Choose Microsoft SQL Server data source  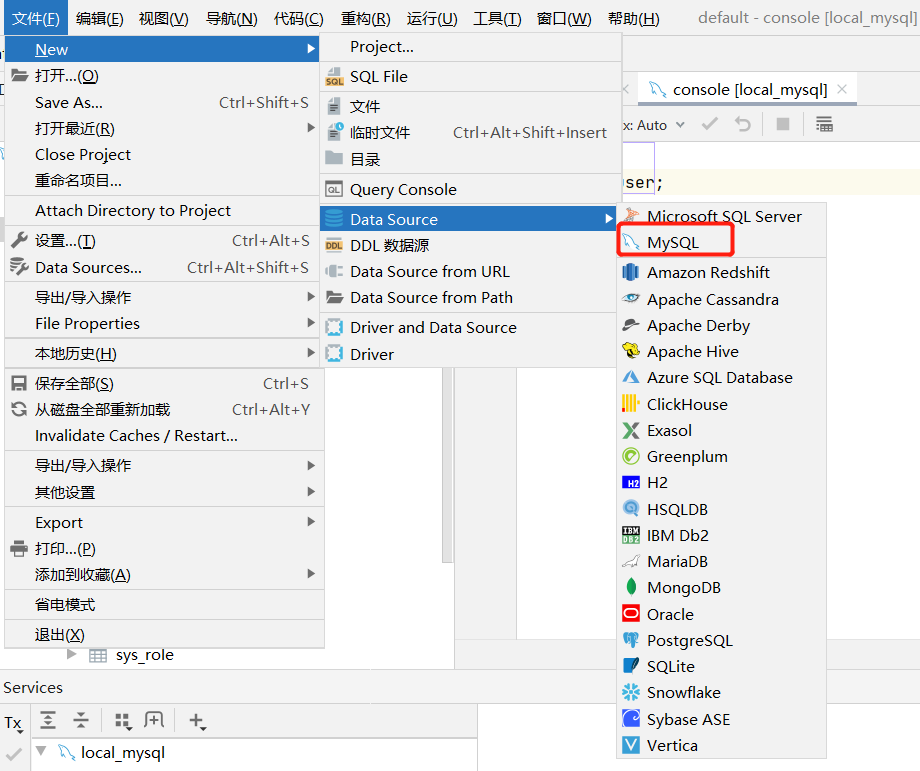[722, 216]
